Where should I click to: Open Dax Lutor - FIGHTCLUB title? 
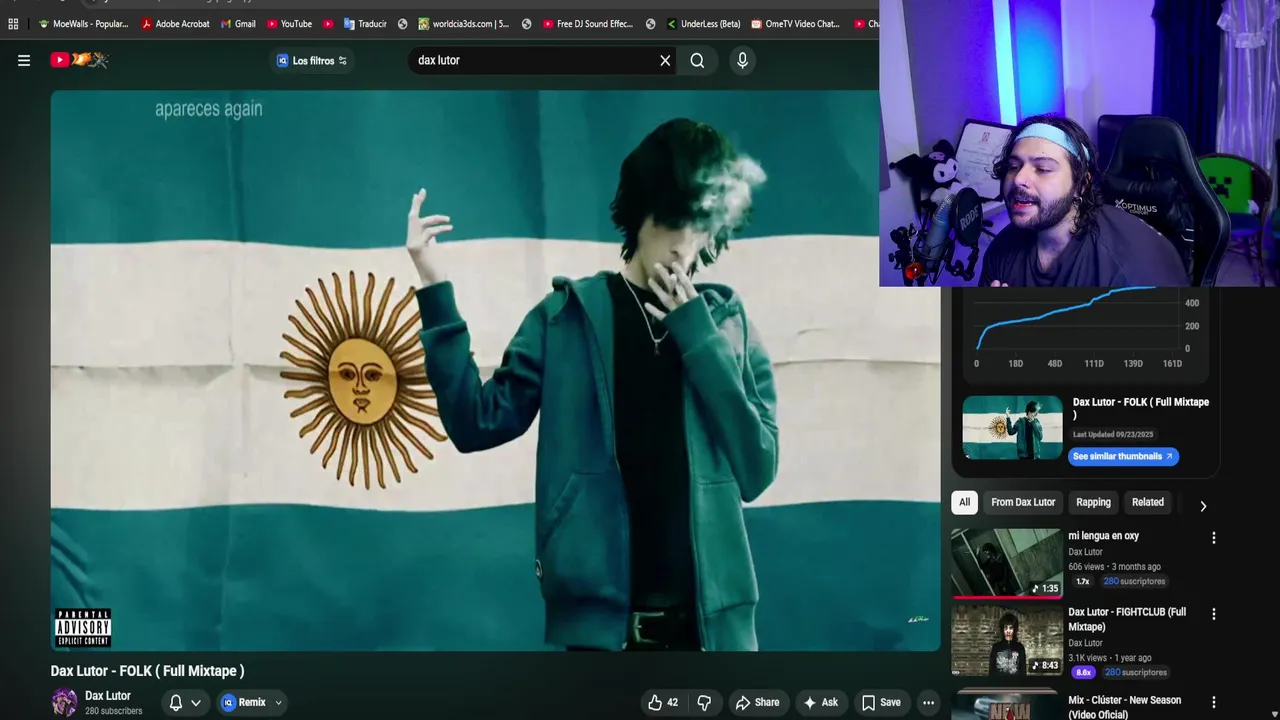click(x=1127, y=619)
